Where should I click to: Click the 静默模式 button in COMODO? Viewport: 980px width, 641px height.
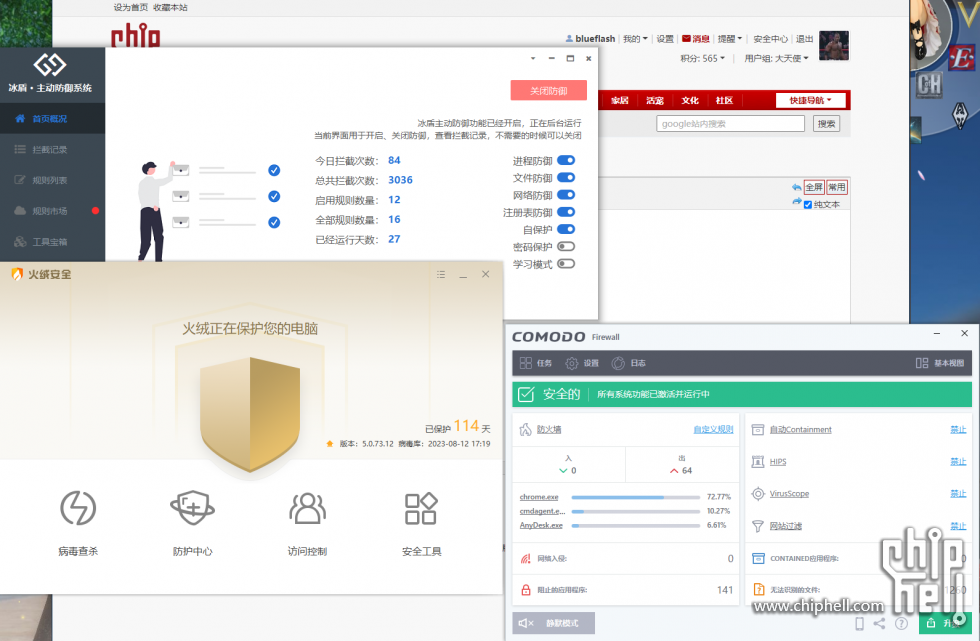point(554,623)
